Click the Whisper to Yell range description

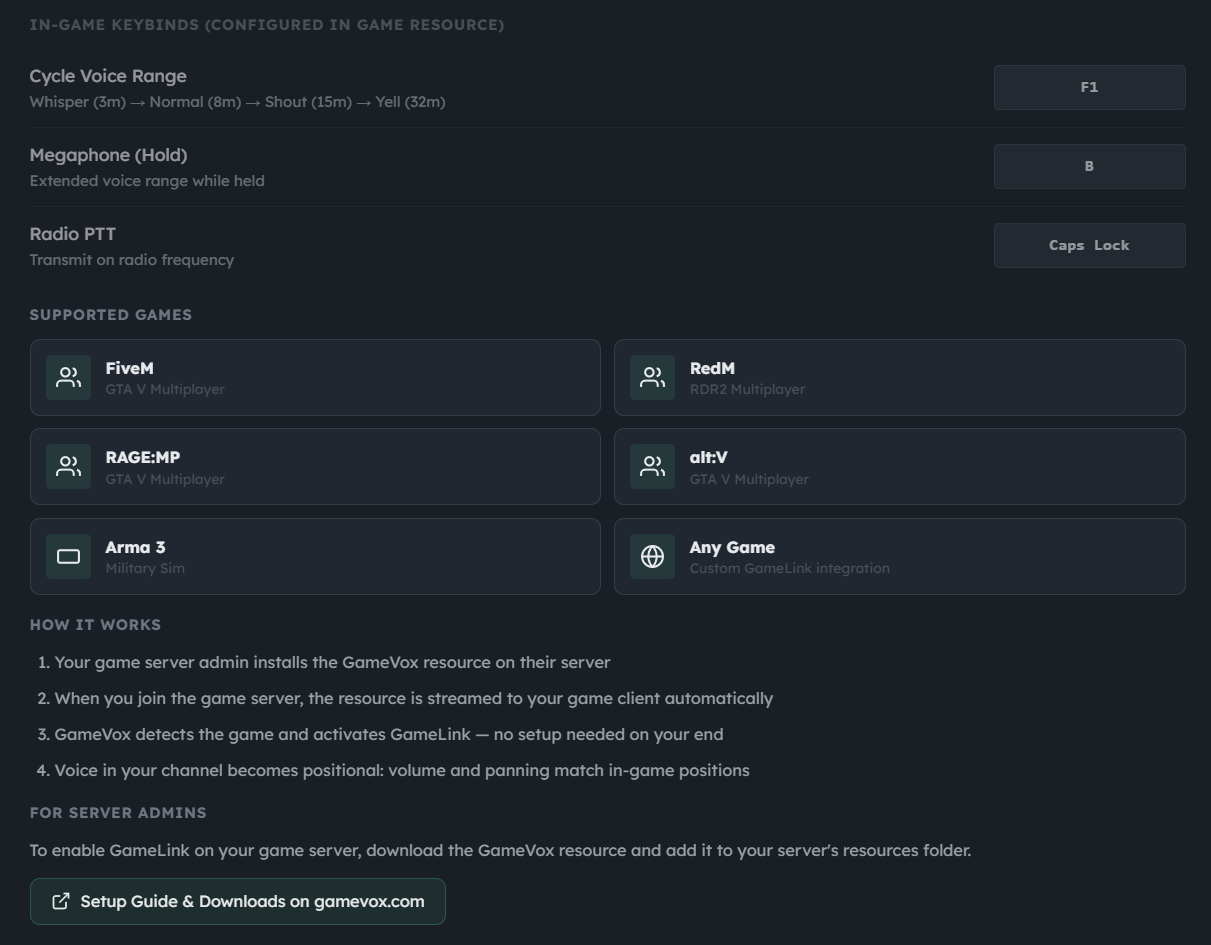237,102
